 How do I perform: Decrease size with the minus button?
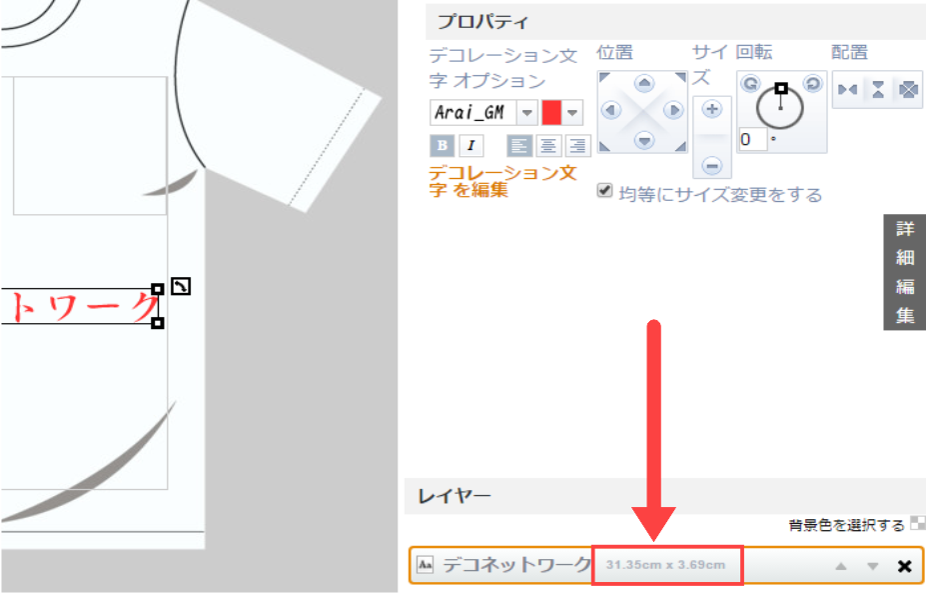(712, 165)
